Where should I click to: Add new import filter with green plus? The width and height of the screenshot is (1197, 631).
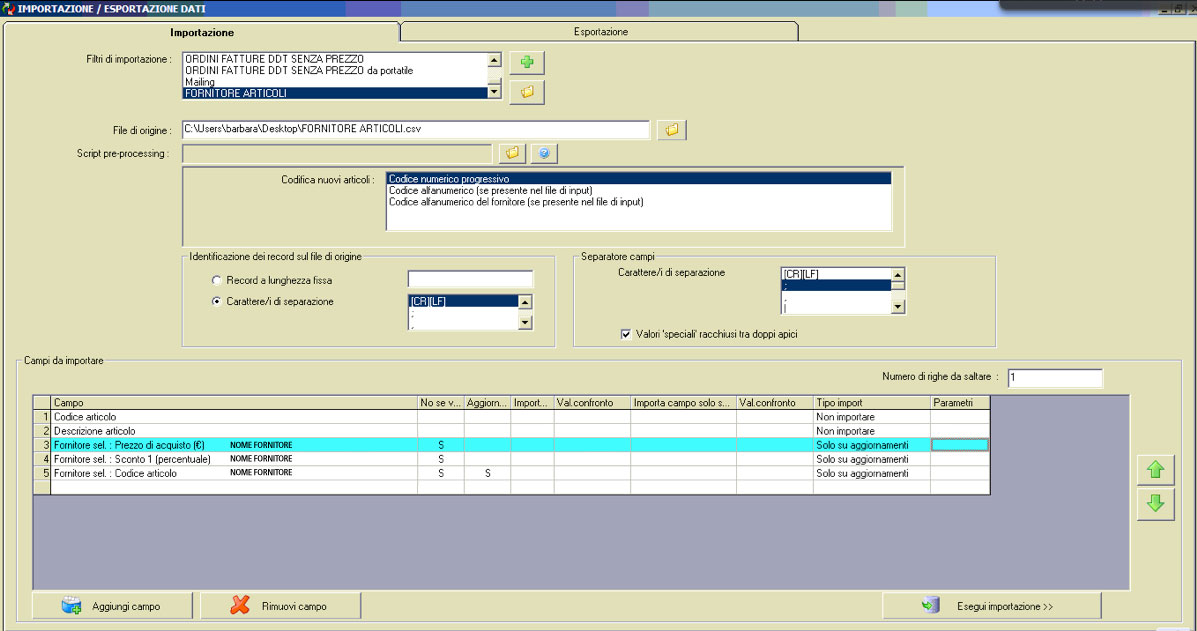click(527, 62)
